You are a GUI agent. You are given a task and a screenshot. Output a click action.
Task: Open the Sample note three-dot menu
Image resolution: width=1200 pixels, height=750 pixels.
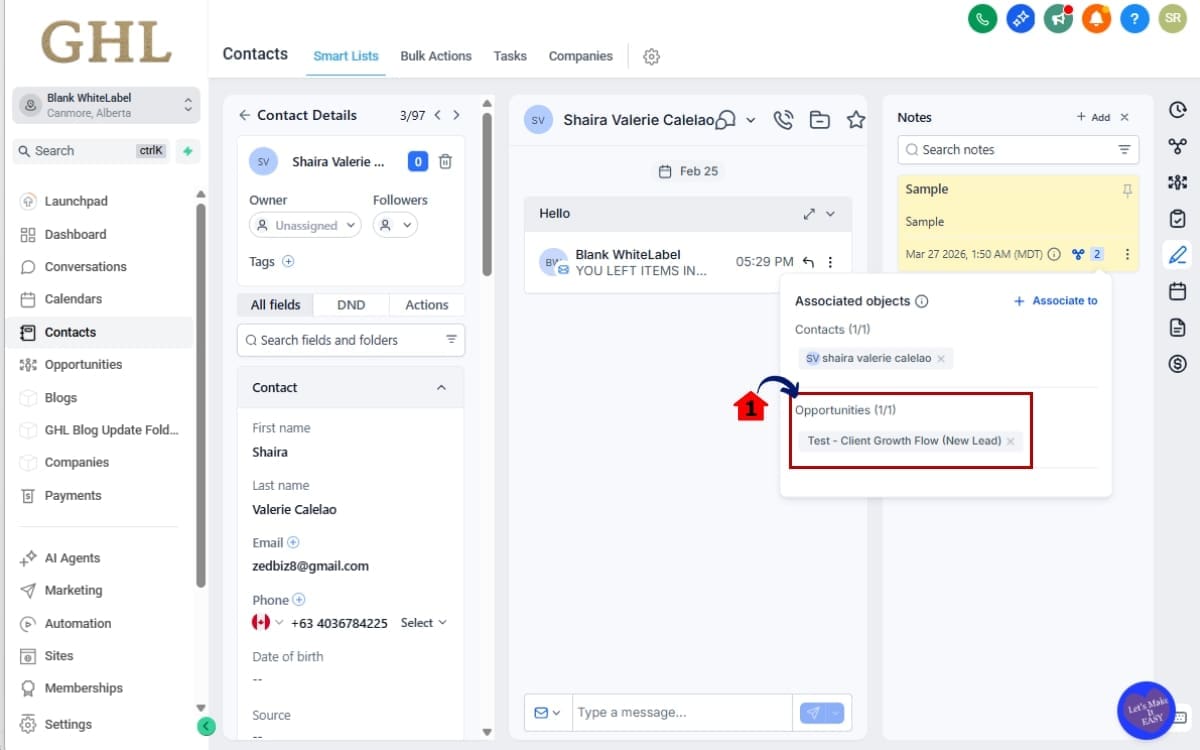click(x=1127, y=254)
